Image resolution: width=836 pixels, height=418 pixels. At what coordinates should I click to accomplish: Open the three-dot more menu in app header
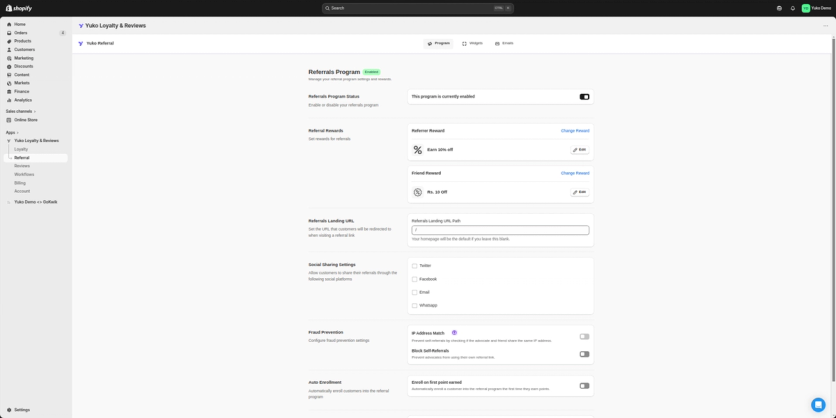coord(826,26)
